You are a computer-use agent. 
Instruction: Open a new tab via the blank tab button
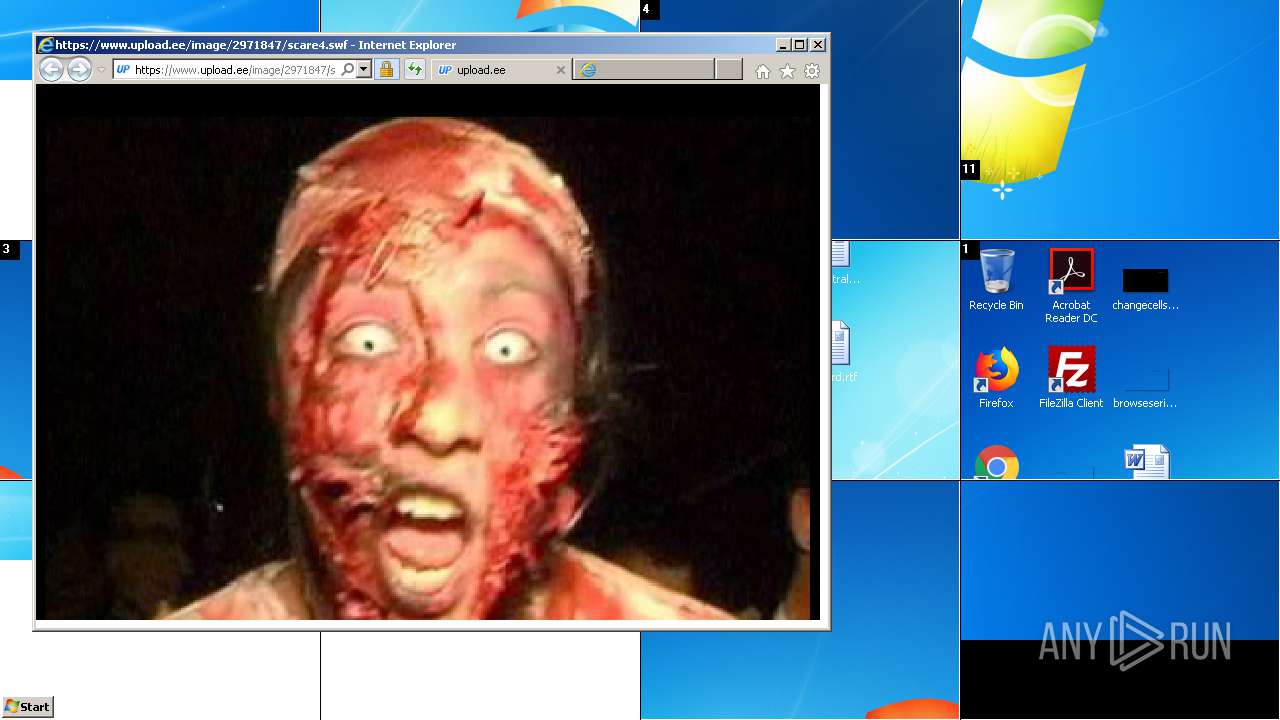click(729, 69)
